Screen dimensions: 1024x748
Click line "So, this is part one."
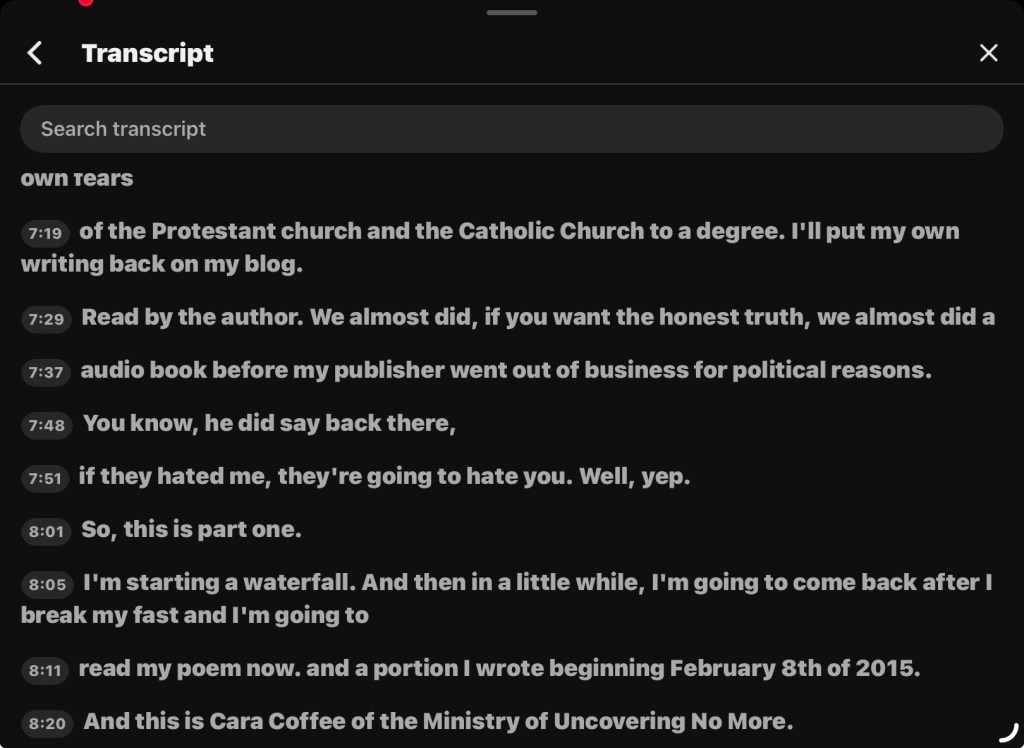191,530
